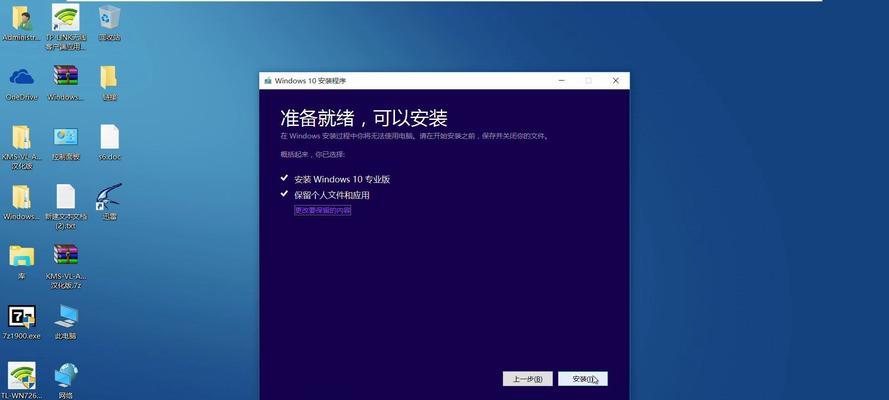Close the Windows 10 setup window
Viewport: 889px width, 400px height.
coord(616,81)
